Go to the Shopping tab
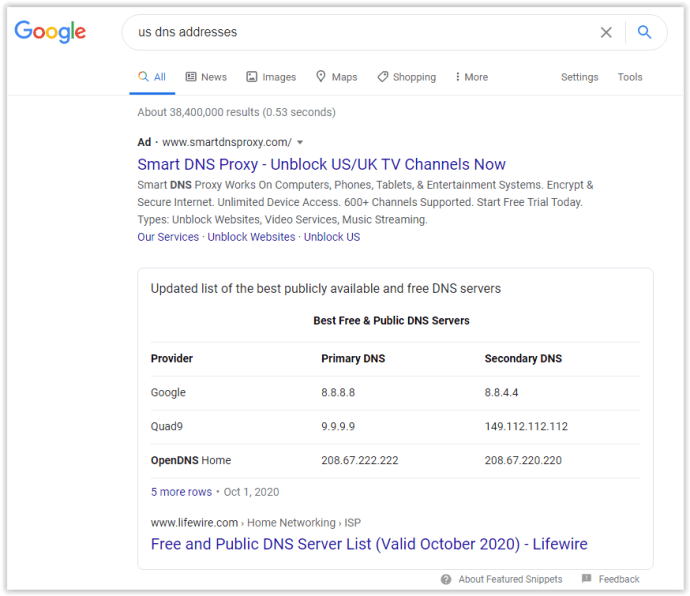Screen dimensions: 690x596 (x=406, y=77)
